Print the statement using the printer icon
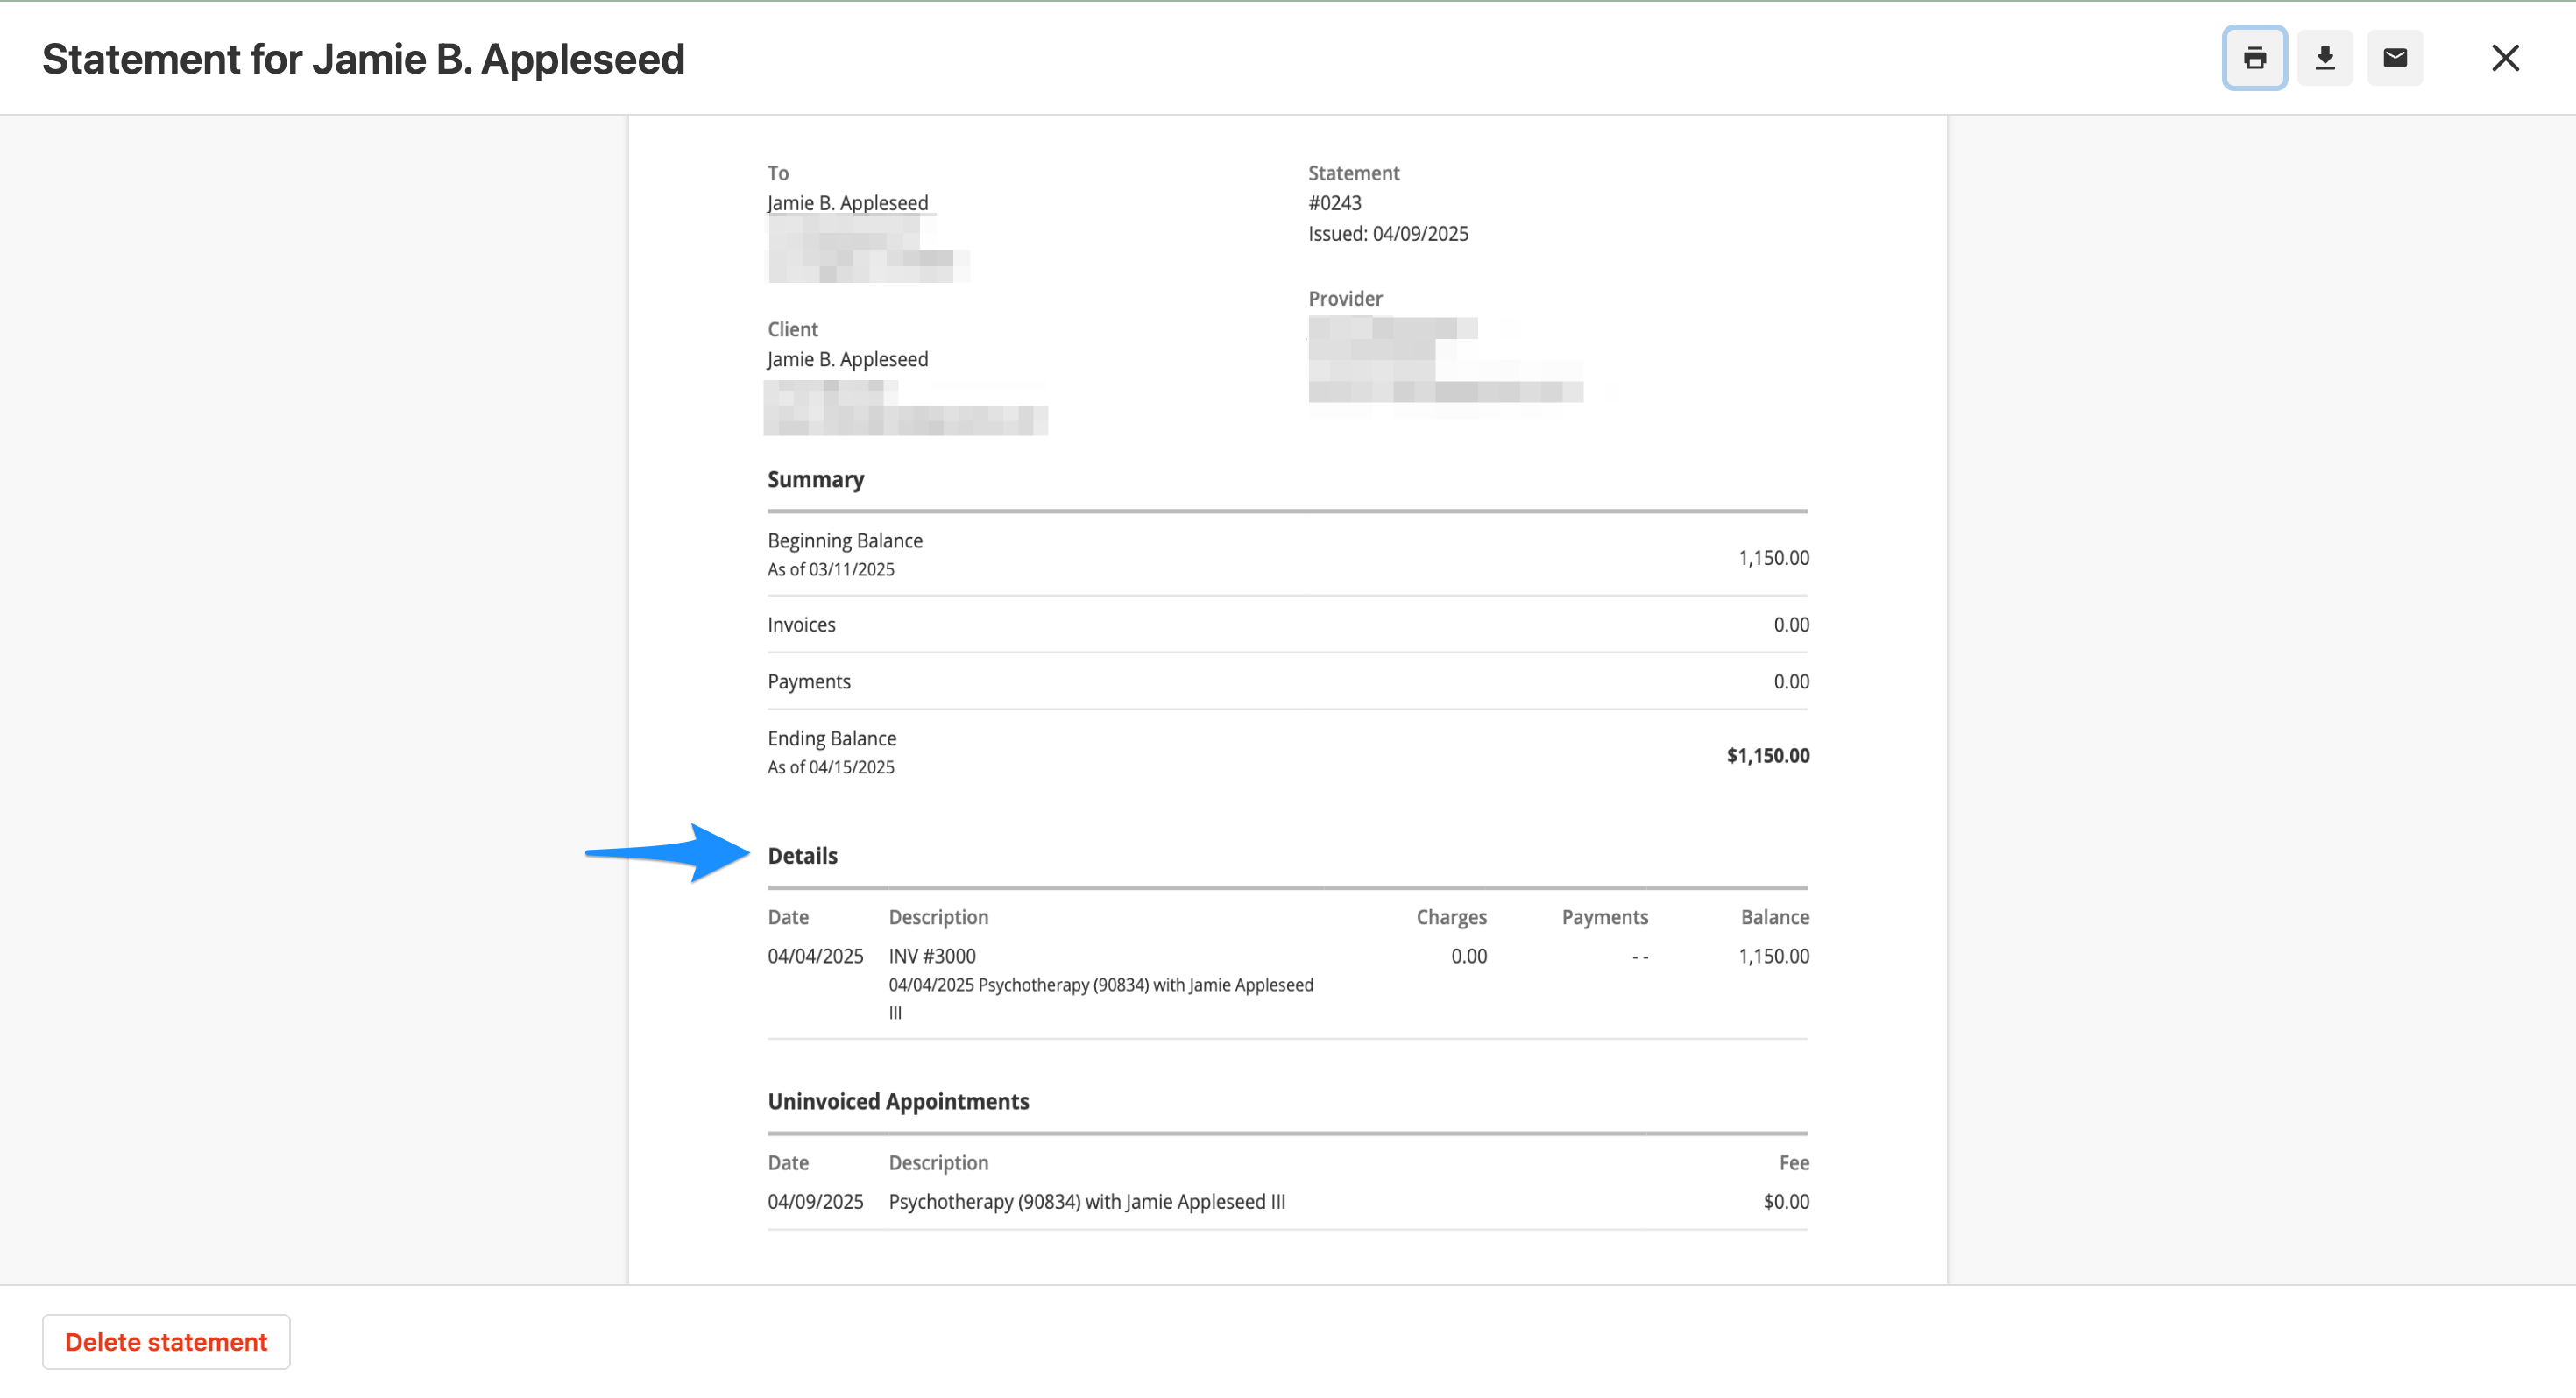The height and width of the screenshot is (1398, 2576). (2254, 58)
